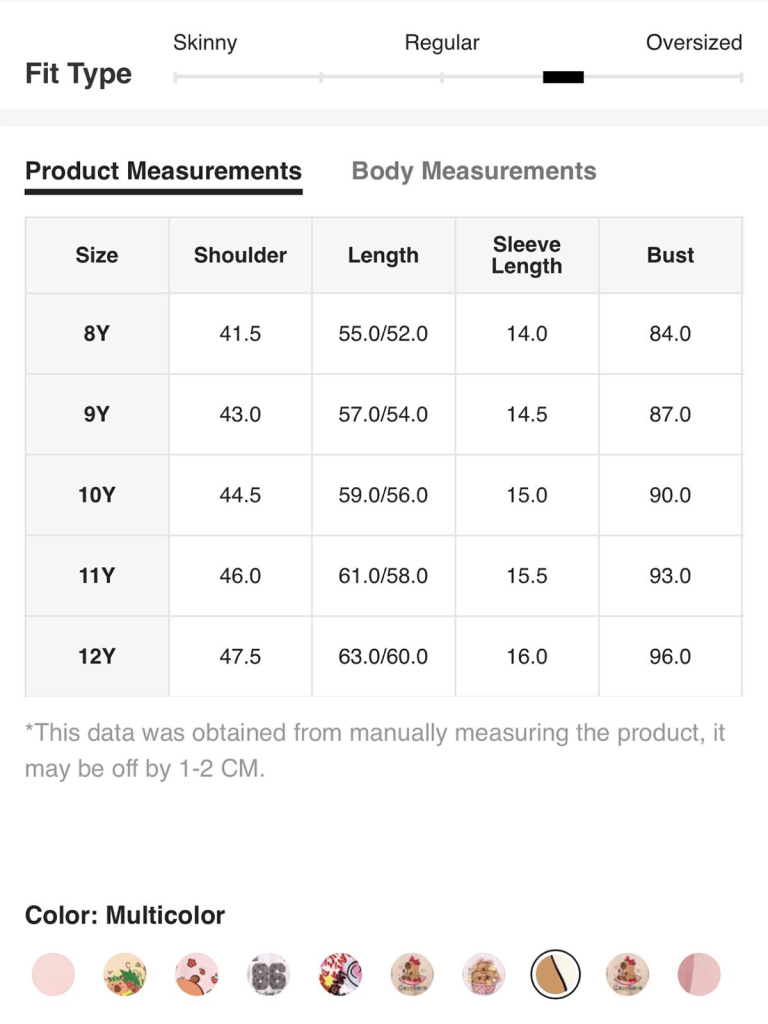Viewport: 768px width, 1024px height.
Task: Choose the red comic graphic print swatch
Action: point(340,974)
